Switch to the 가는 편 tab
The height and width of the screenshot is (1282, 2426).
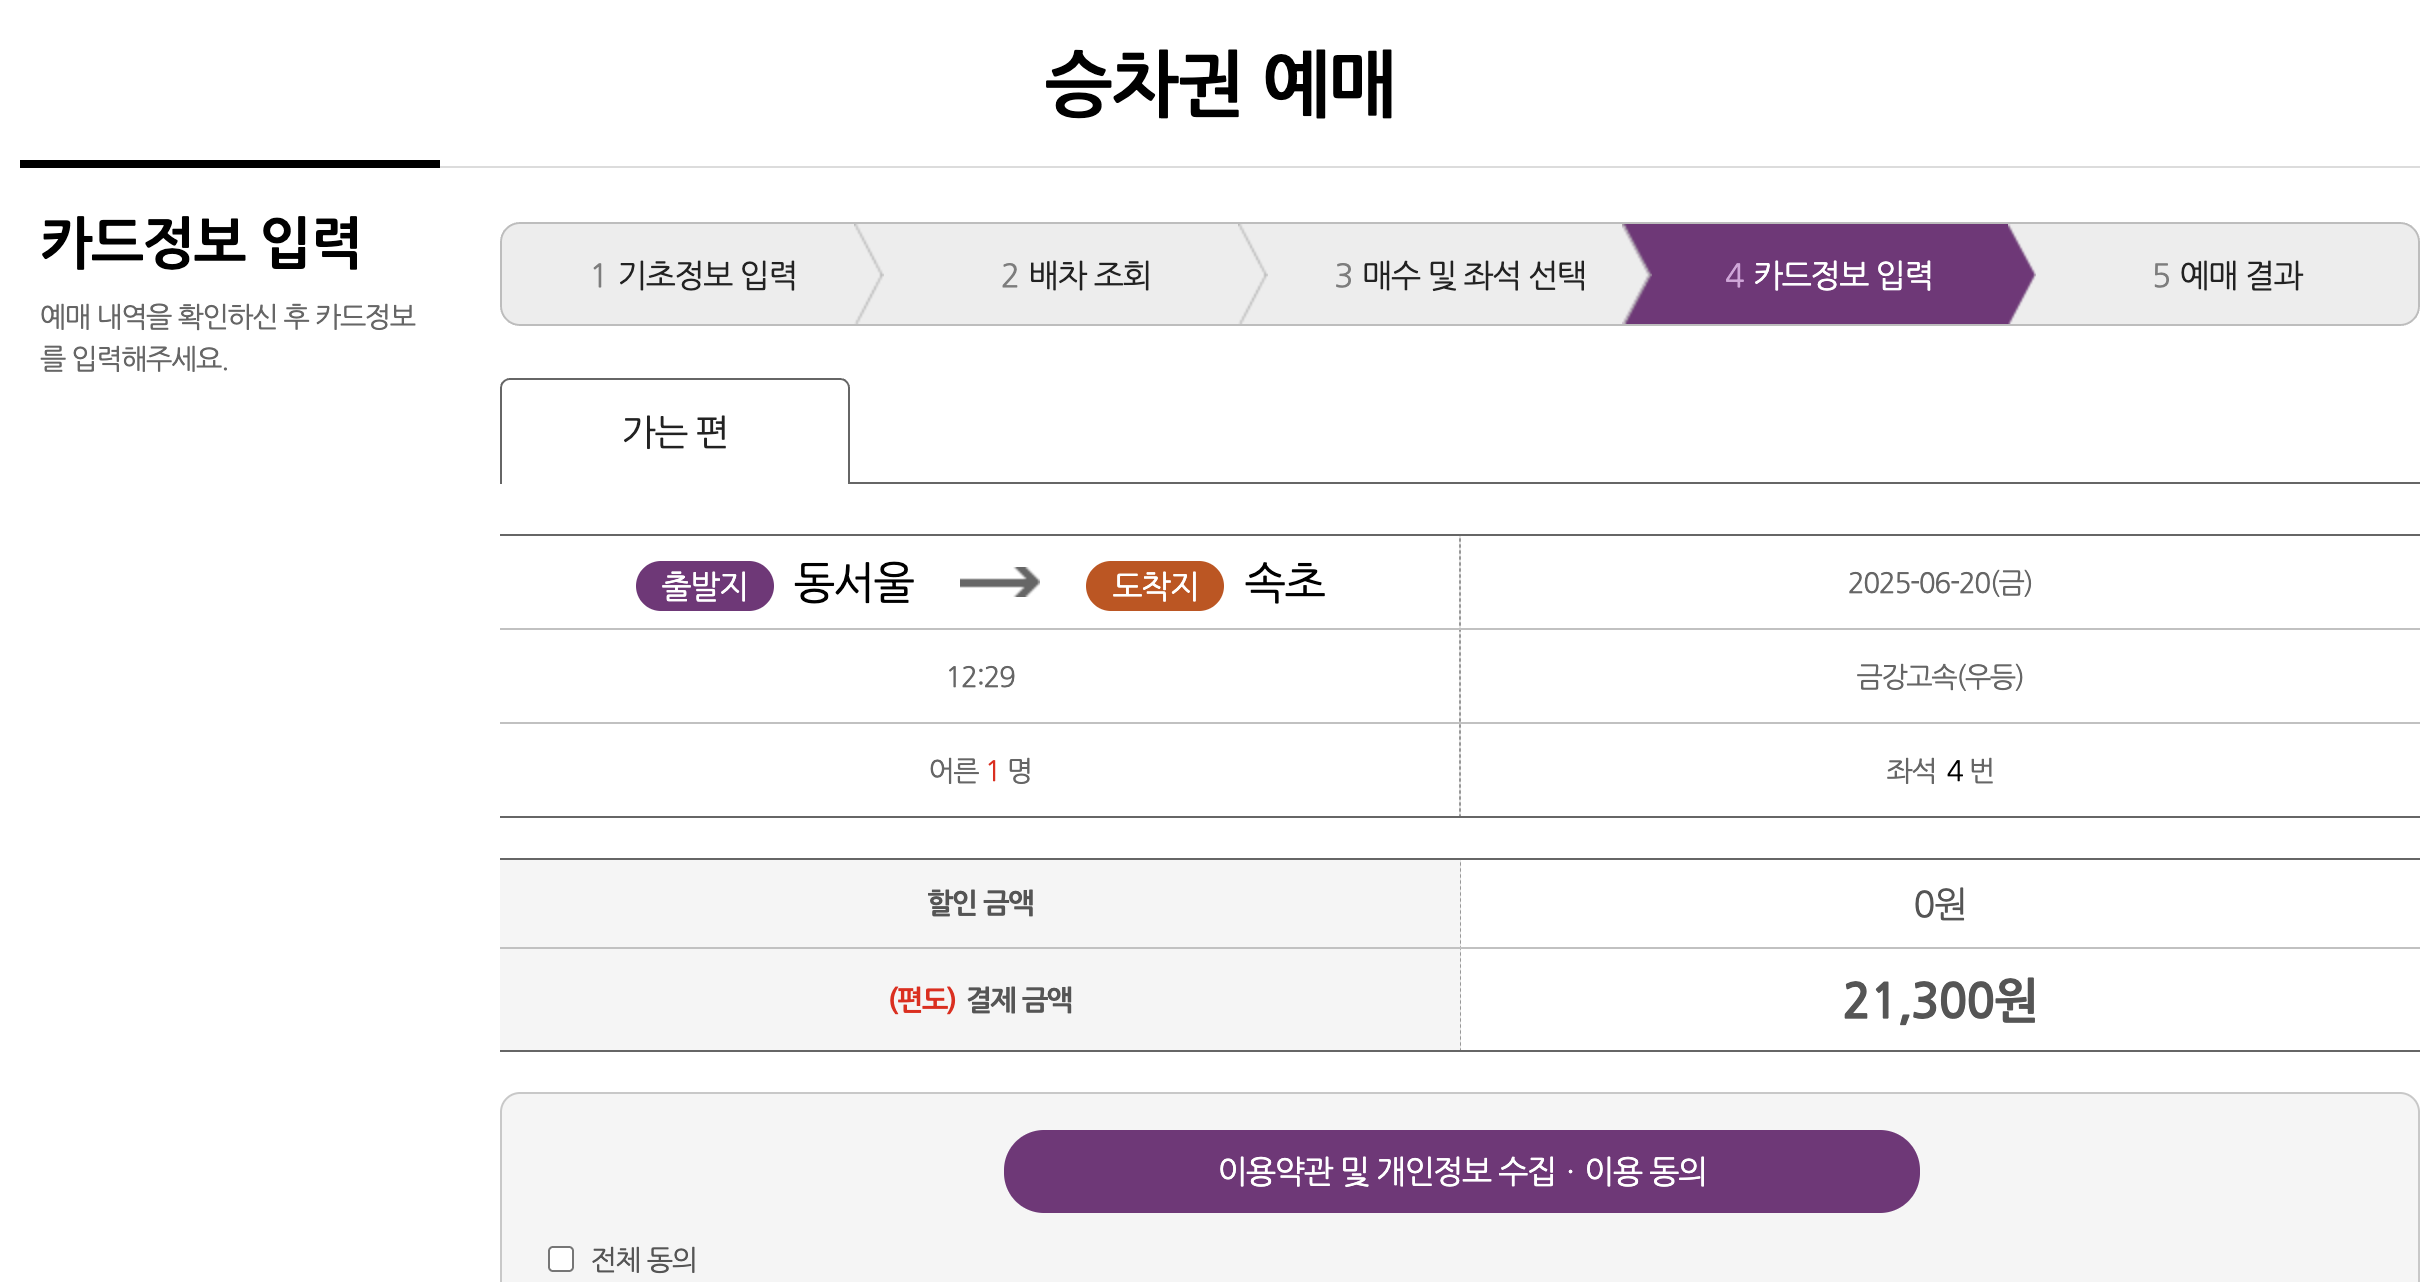coord(673,430)
